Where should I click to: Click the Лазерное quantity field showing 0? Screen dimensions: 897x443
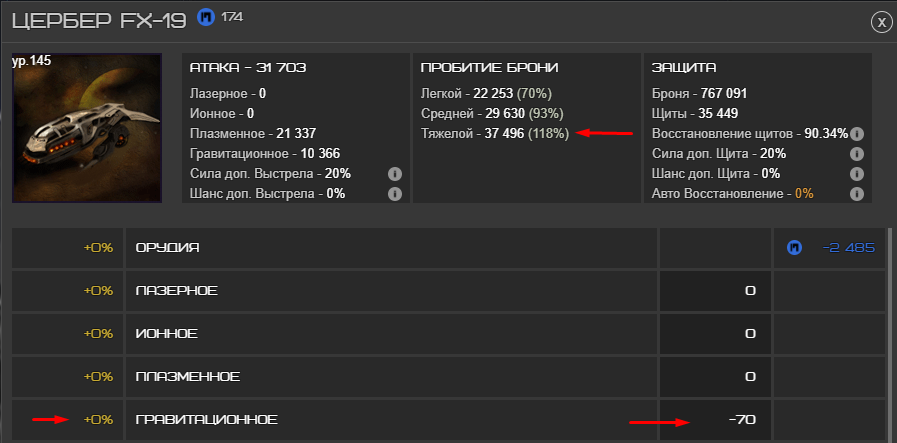(x=715, y=291)
